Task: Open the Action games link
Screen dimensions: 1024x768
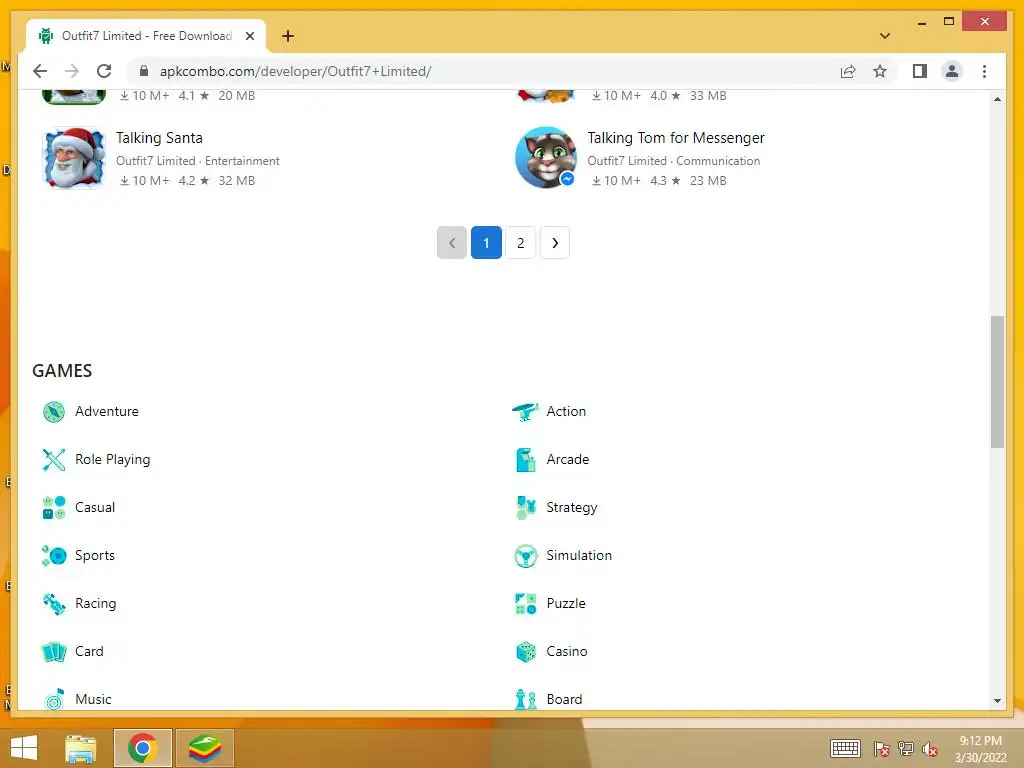Action: click(566, 411)
